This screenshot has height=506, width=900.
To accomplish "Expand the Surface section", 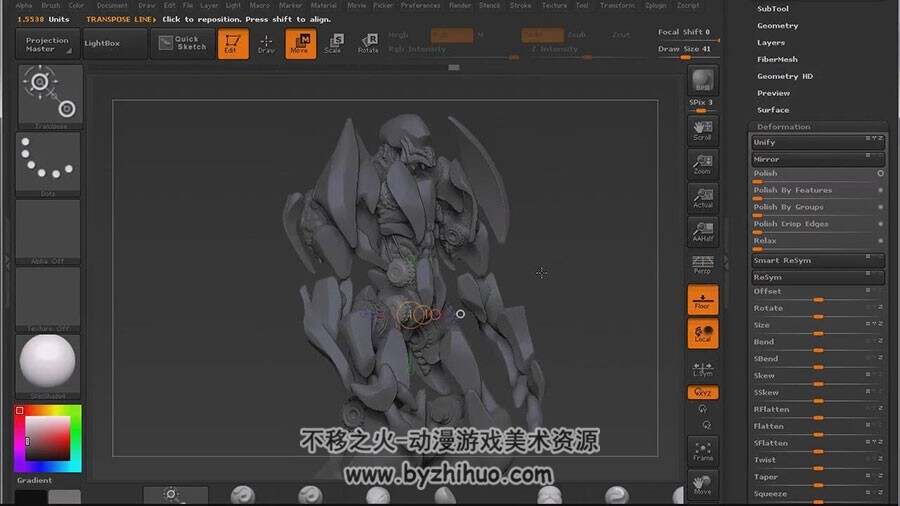I will (x=773, y=110).
